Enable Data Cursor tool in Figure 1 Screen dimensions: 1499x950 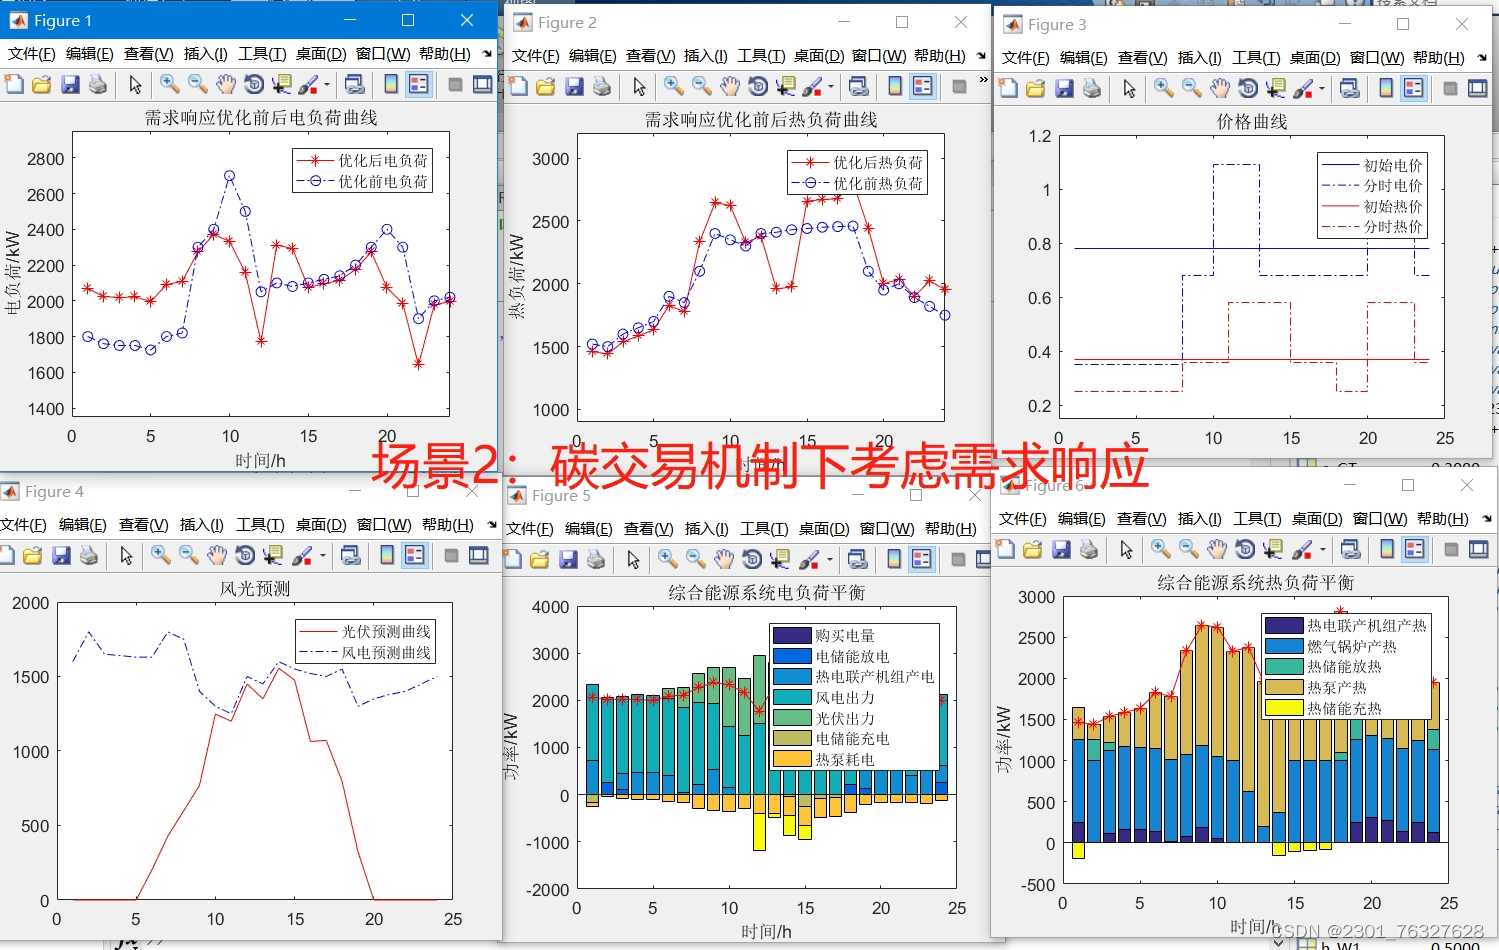(x=282, y=85)
